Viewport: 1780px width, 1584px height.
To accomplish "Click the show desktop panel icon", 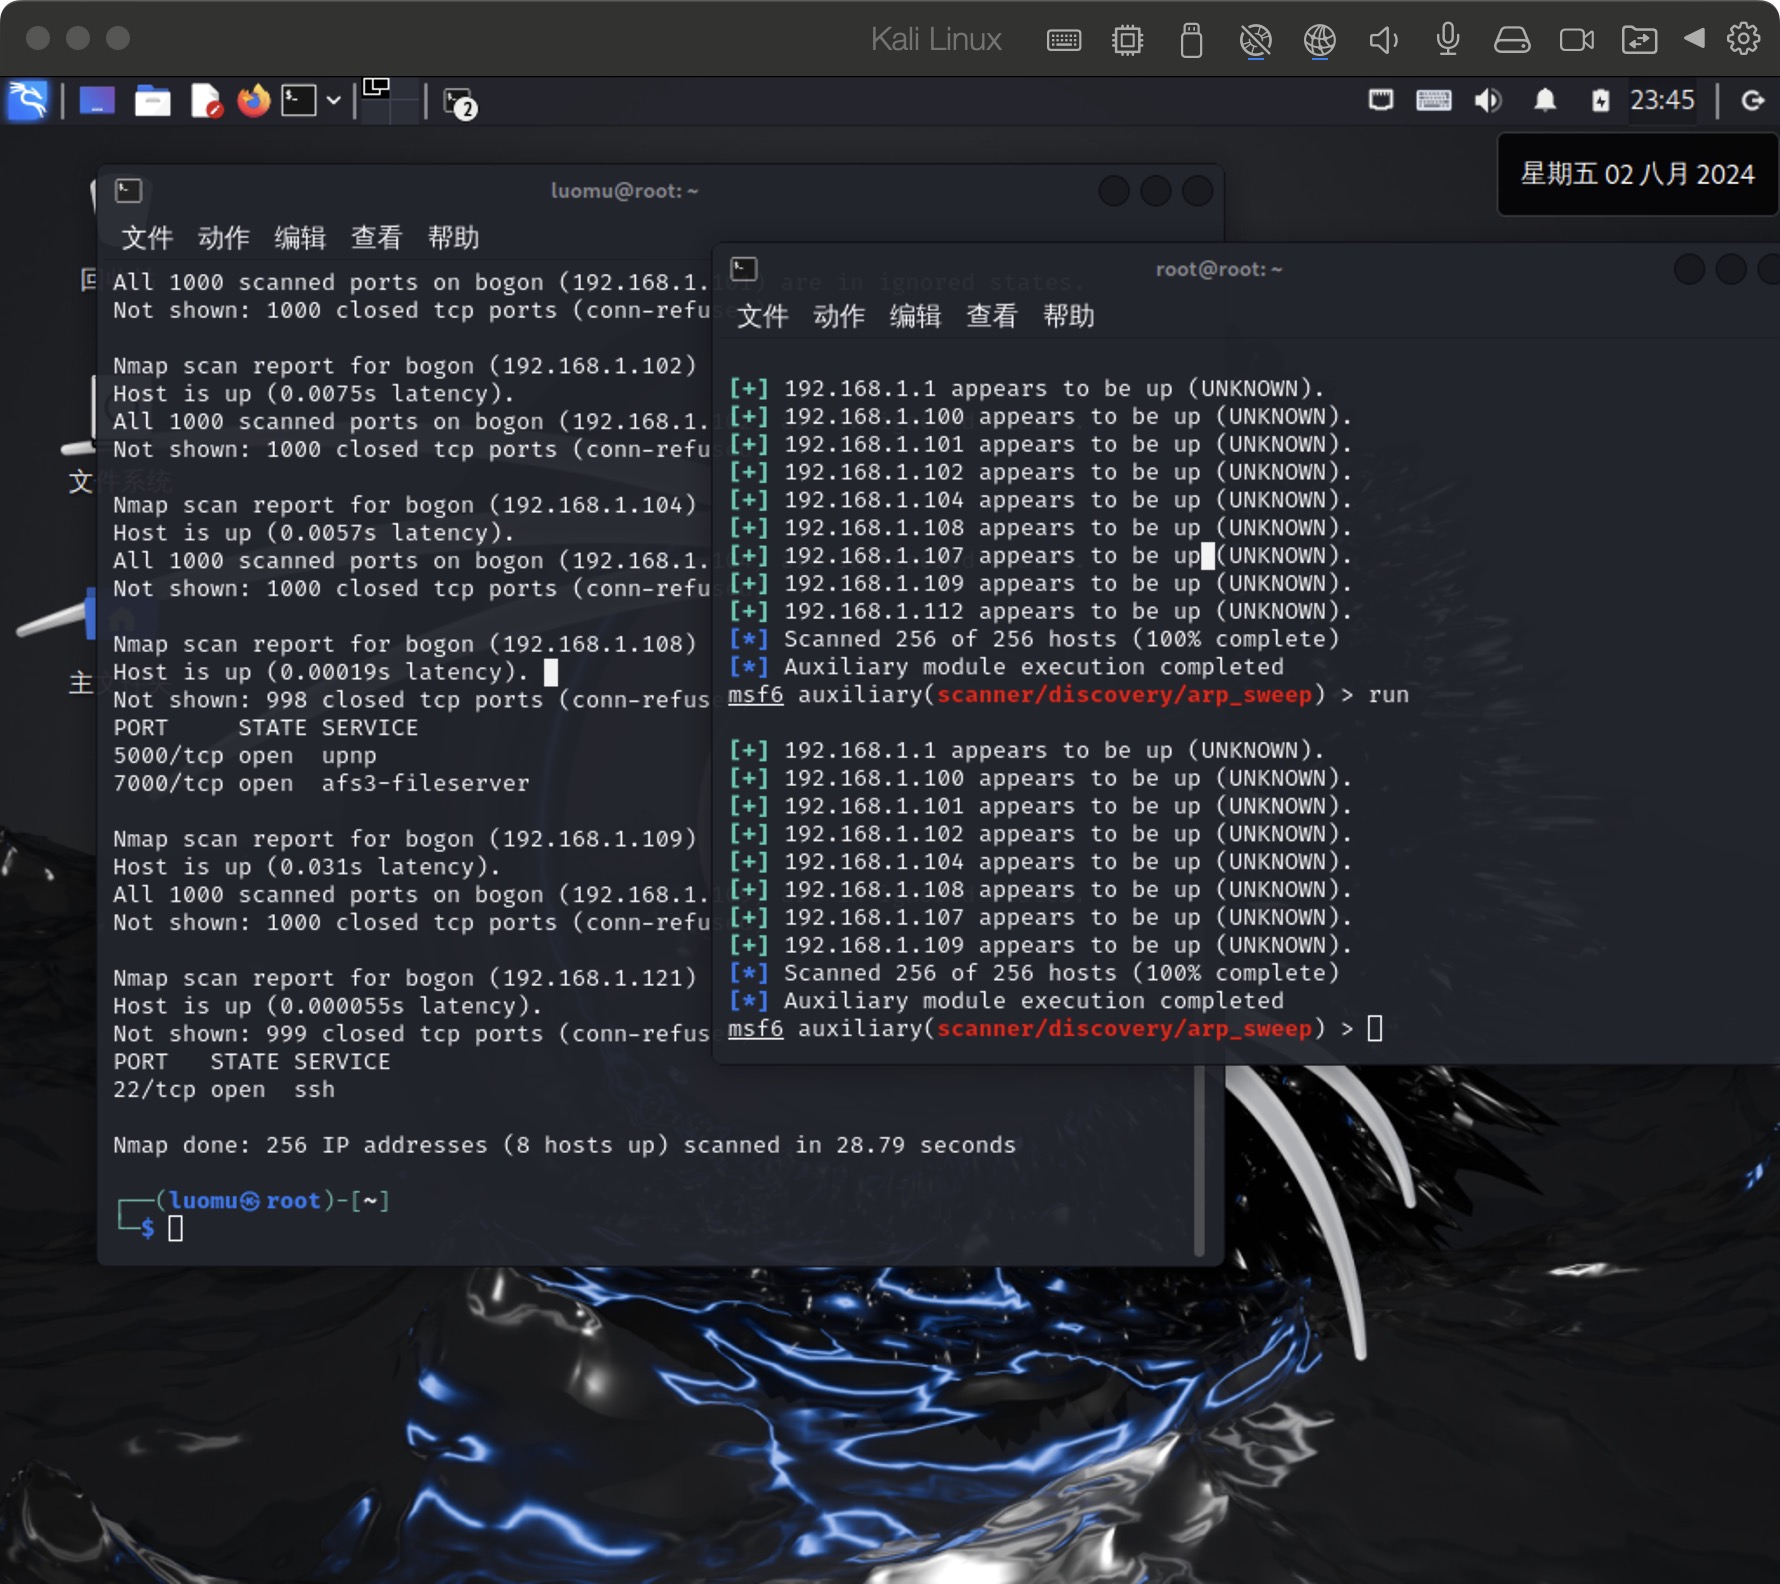I will click(97, 101).
